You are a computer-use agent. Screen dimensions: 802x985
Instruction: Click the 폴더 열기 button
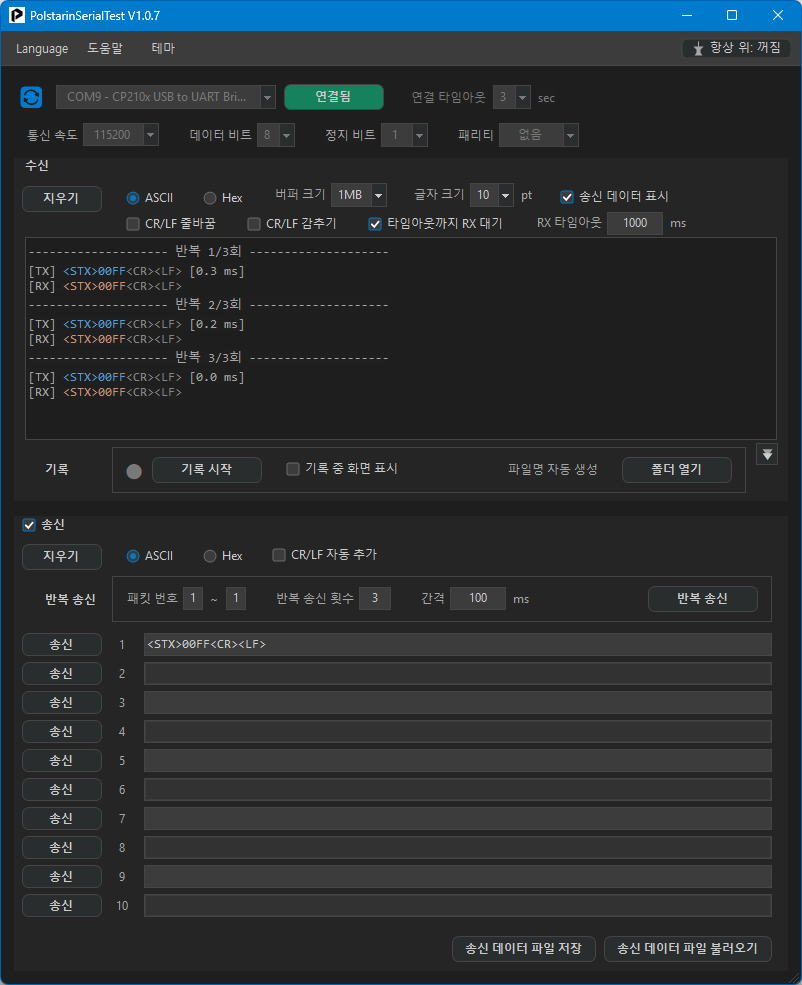[676, 470]
